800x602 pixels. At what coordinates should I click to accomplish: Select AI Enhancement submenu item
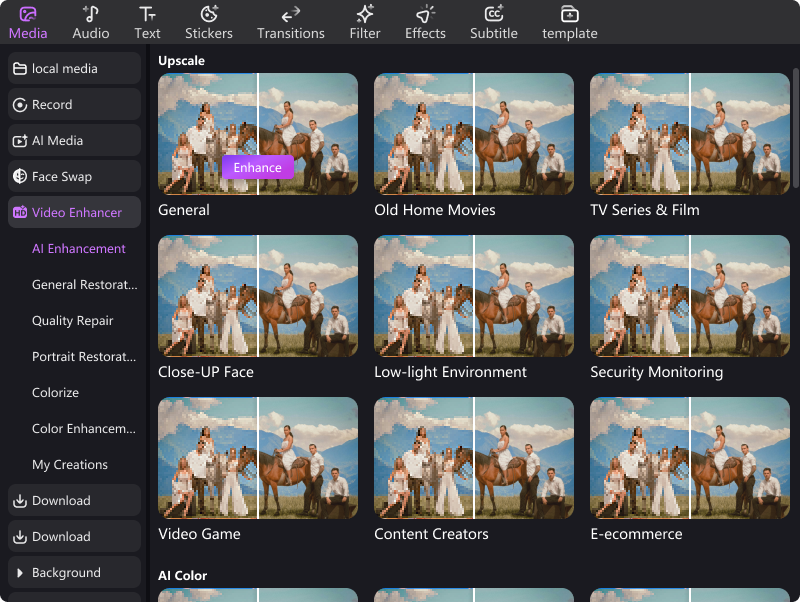click(x=79, y=248)
